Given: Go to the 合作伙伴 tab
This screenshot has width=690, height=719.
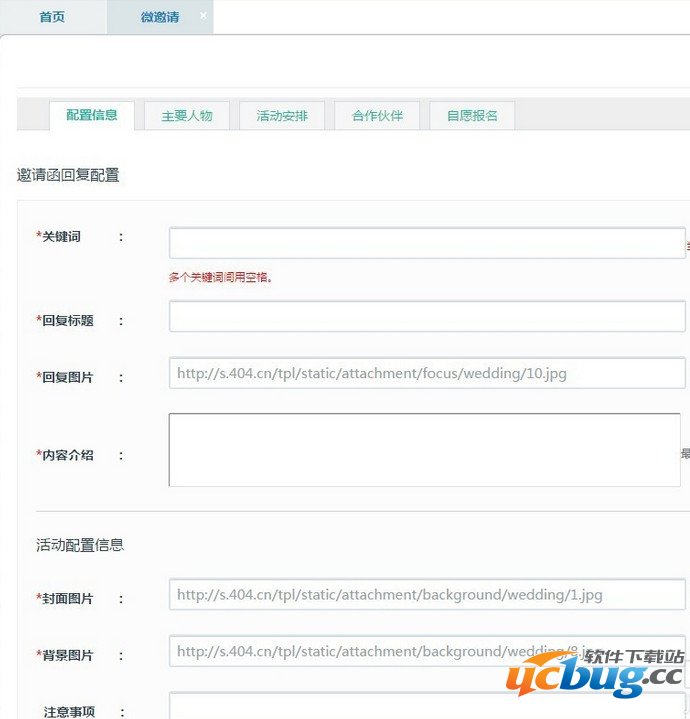Looking at the screenshot, I should 377,116.
